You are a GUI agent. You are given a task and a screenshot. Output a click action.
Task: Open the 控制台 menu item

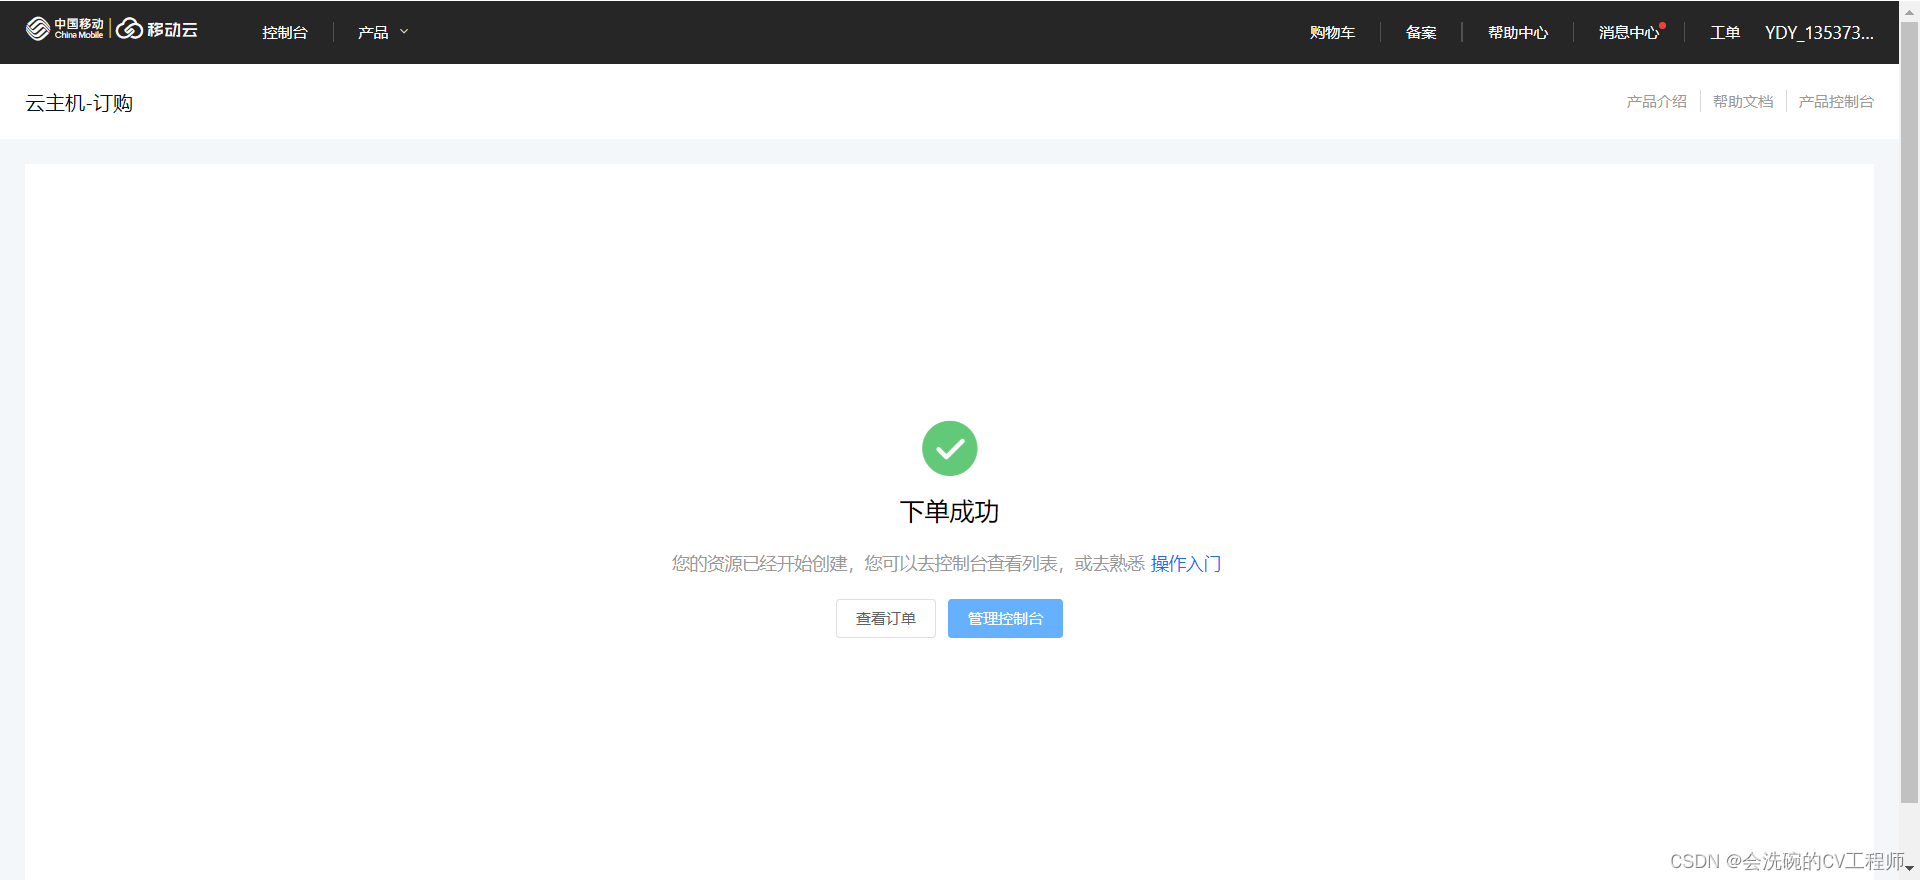[285, 32]
